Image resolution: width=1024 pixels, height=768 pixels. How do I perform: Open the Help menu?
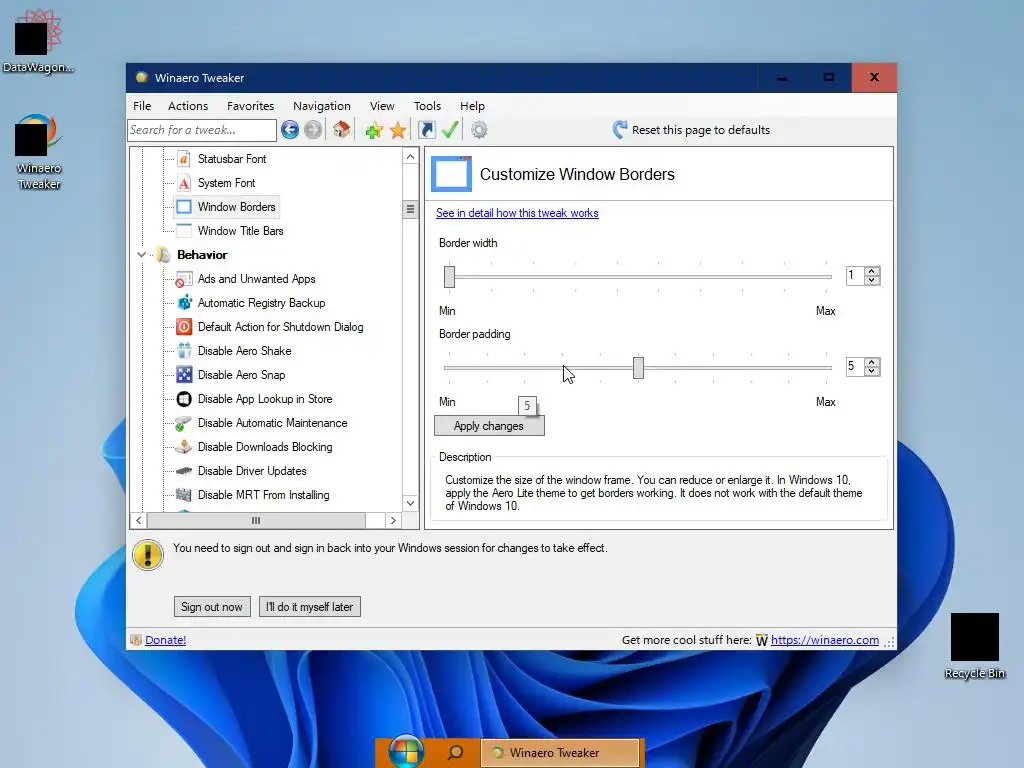tap(472, 106)
